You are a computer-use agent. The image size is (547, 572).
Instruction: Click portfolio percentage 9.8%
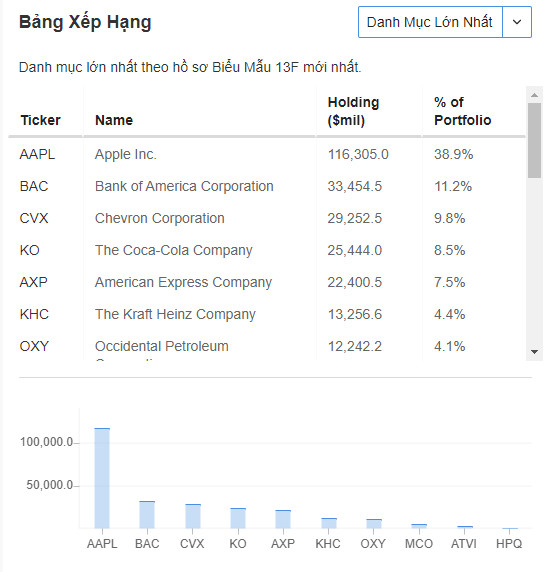tap(450, 218)
